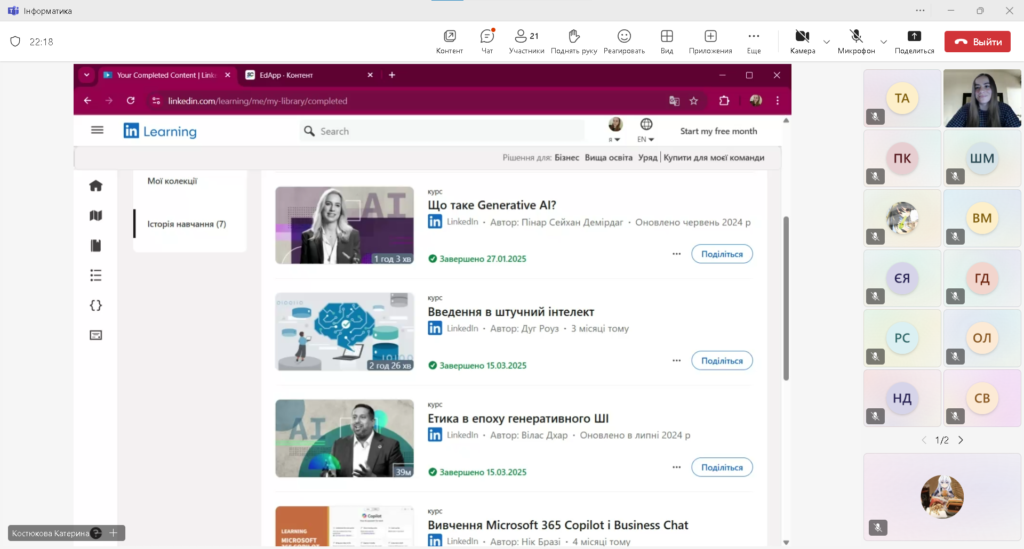This screenshot has height=549, width=1024.
Task: Go to next participants page arrow
Action: pos(961,440)
